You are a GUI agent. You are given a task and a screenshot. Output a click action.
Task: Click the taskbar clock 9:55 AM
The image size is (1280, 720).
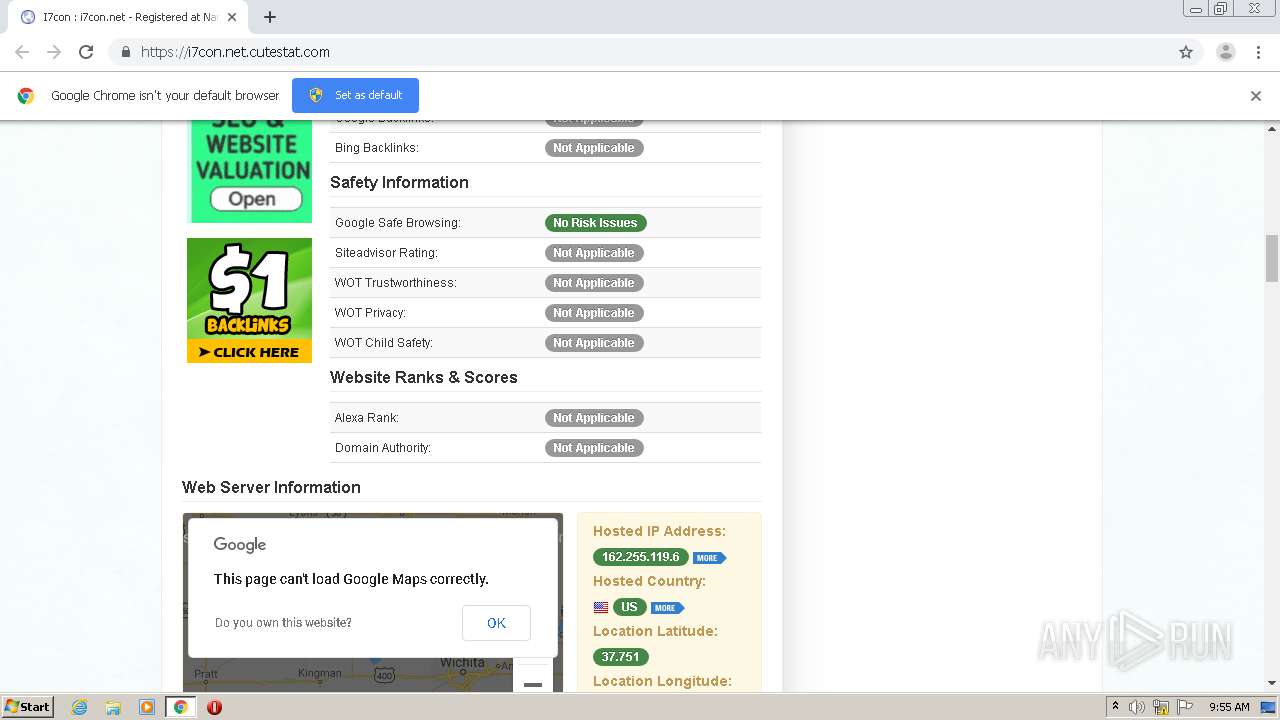tap(1229, 707)
